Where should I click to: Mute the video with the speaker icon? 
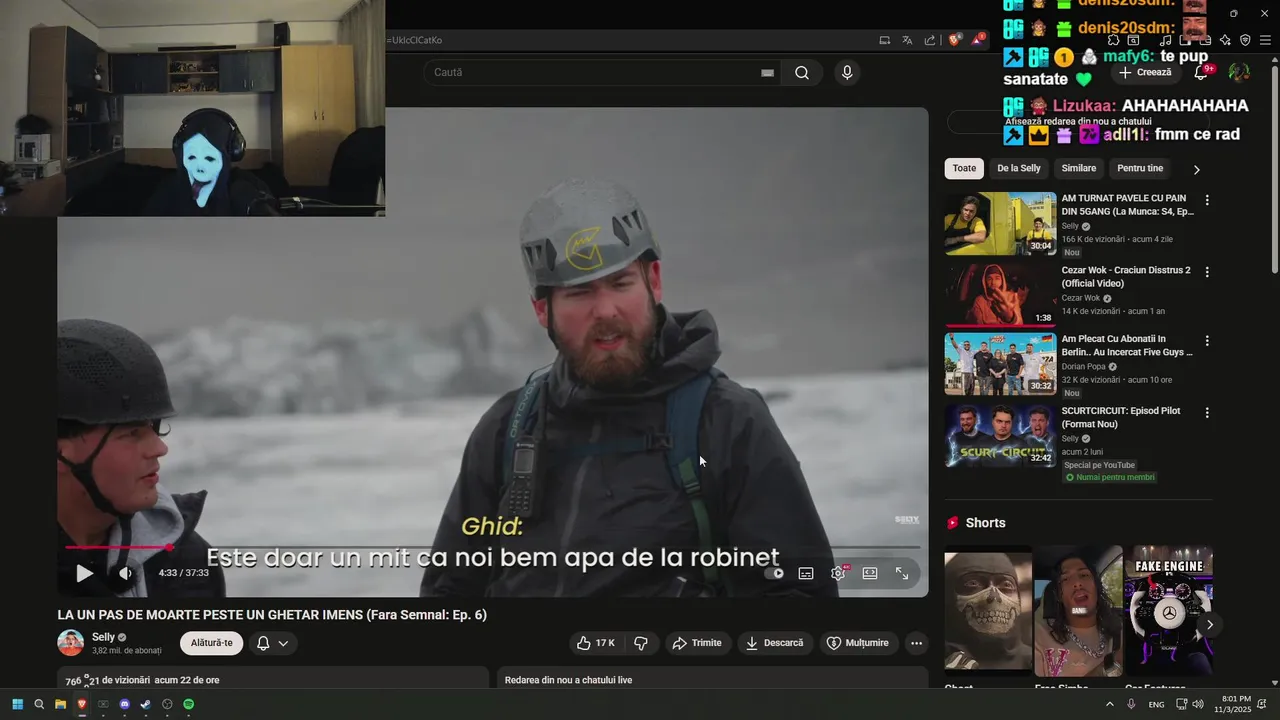click(125, 573)
